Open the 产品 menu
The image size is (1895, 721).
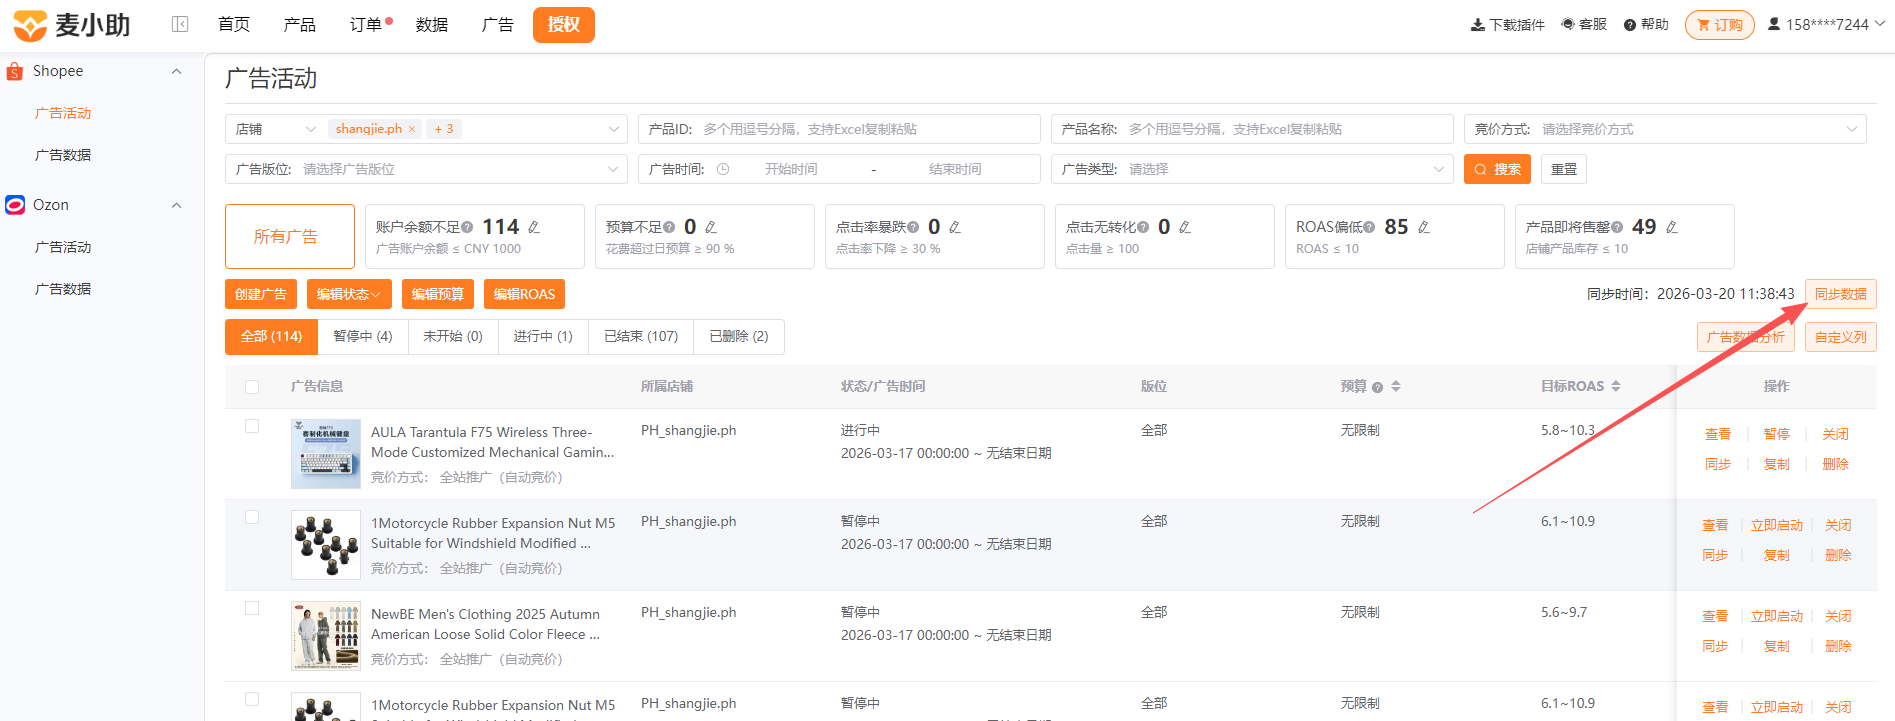(x=300, y=25)
